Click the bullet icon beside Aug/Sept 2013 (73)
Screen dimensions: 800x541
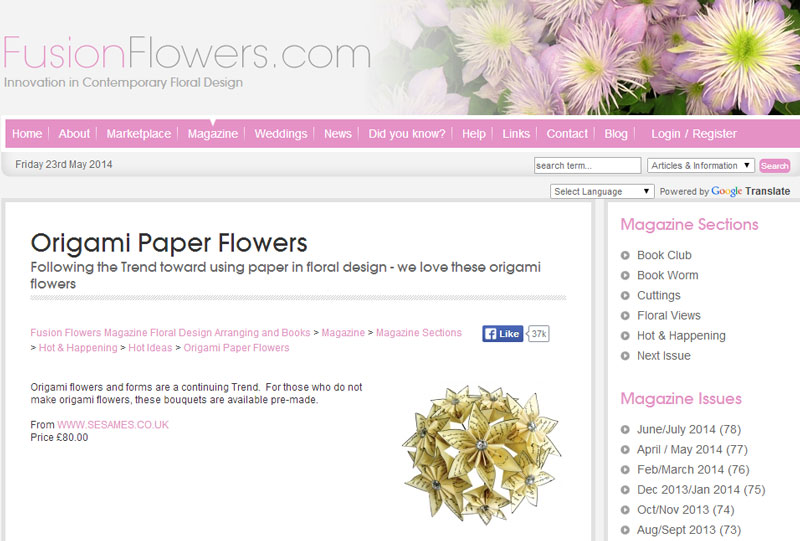point(625,530)
